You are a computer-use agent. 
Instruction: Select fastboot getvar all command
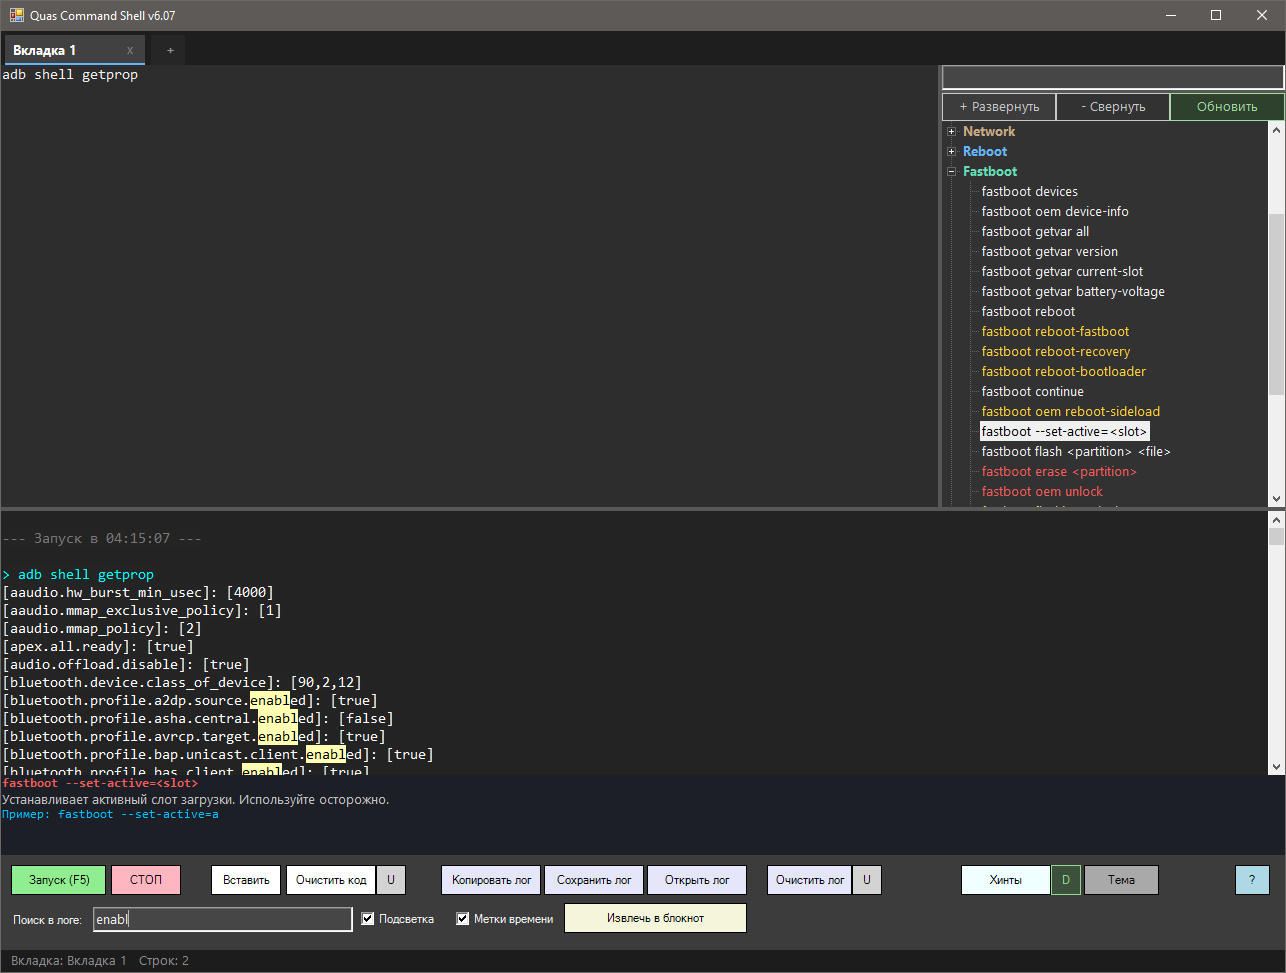[1035, 231]
